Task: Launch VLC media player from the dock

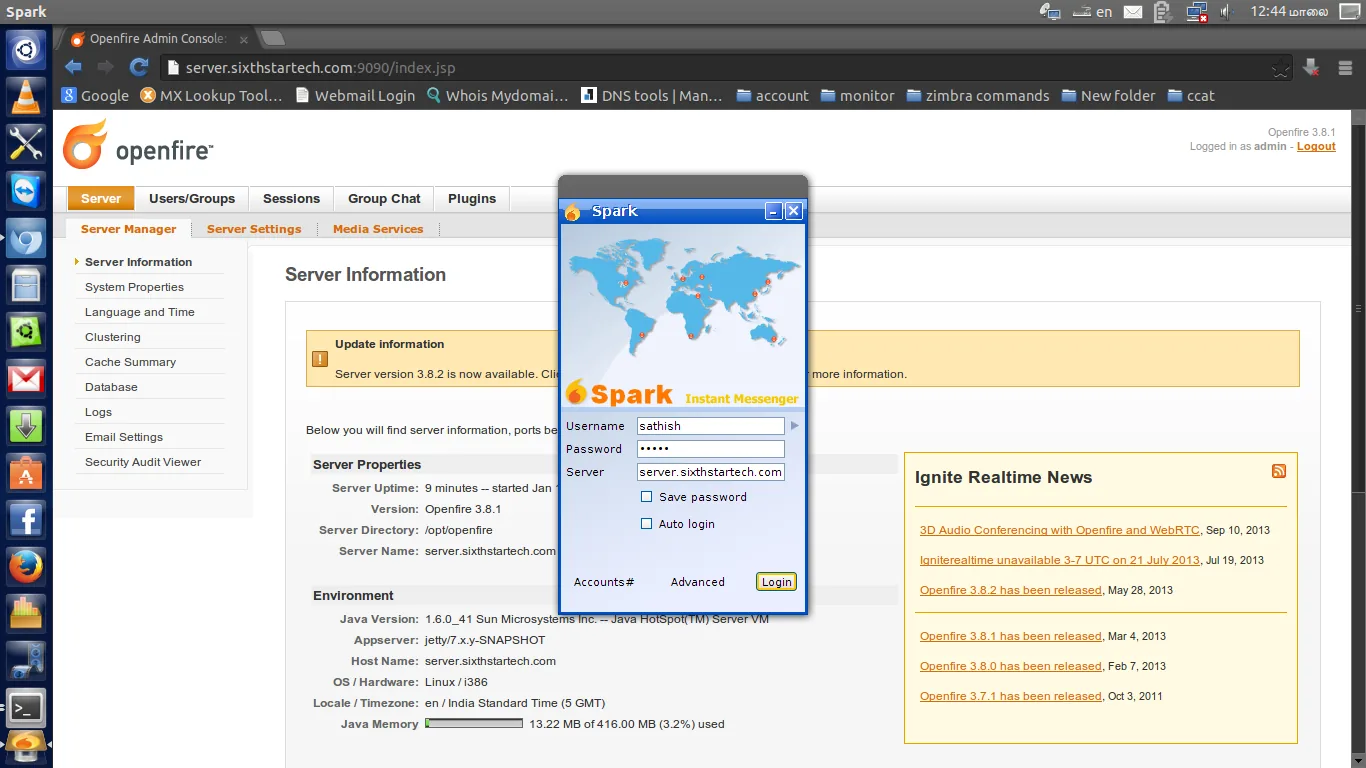Action: (x=26, y=95)
